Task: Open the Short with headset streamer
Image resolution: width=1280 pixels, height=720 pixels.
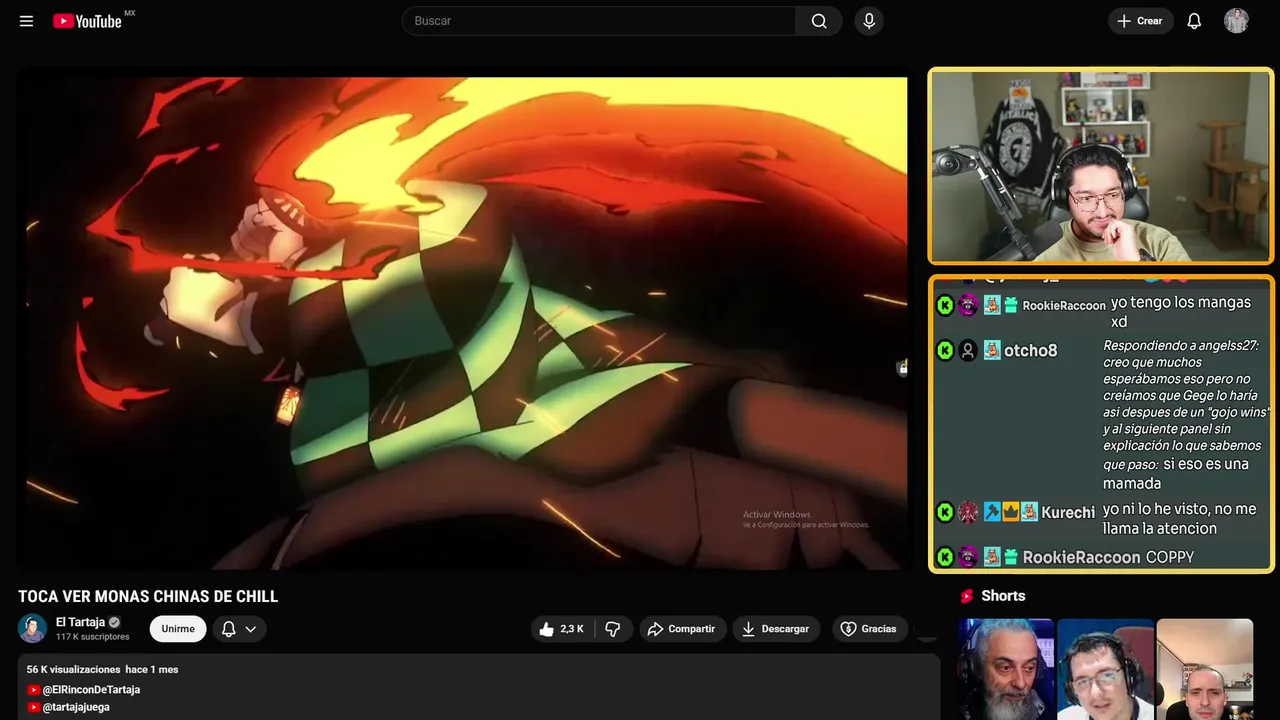Action: 1105,669
